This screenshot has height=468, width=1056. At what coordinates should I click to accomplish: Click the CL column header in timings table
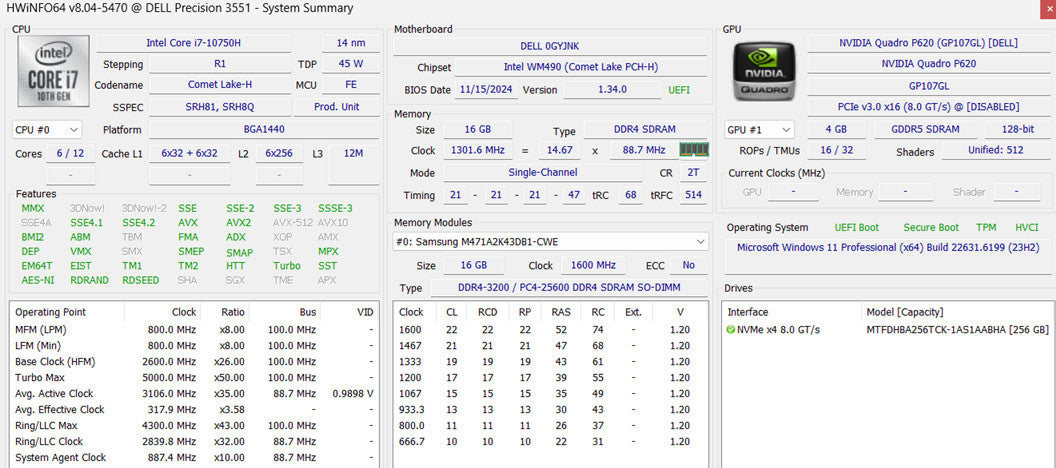pyautogui.click(x=451, y=312)
